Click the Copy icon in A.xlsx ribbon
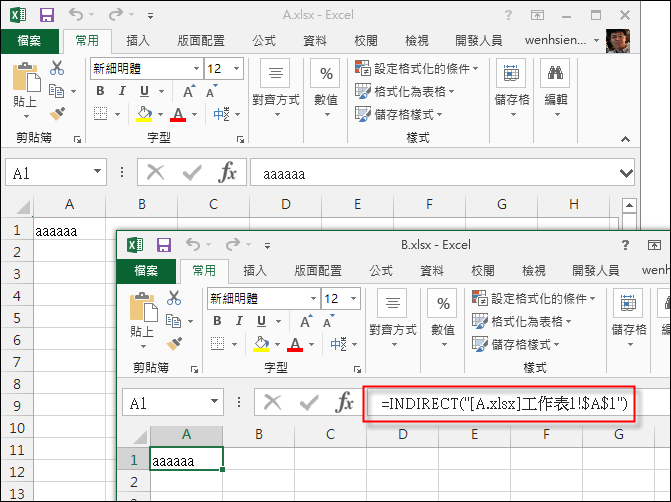 (x=56, y=91)
